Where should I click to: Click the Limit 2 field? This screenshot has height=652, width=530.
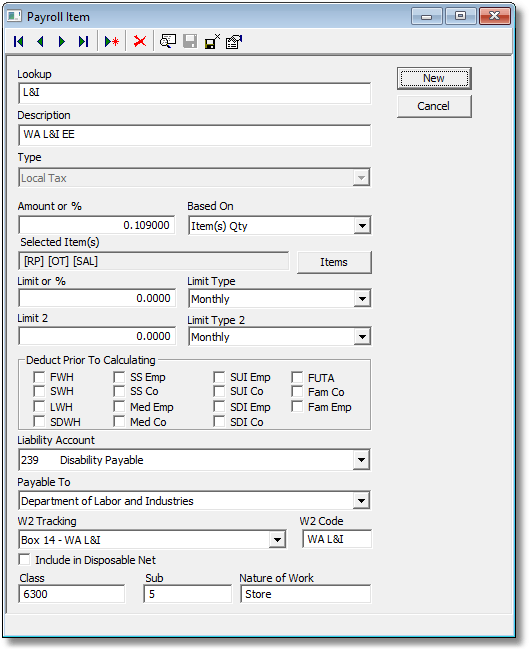pyautogui.click(x=97, y=336)
